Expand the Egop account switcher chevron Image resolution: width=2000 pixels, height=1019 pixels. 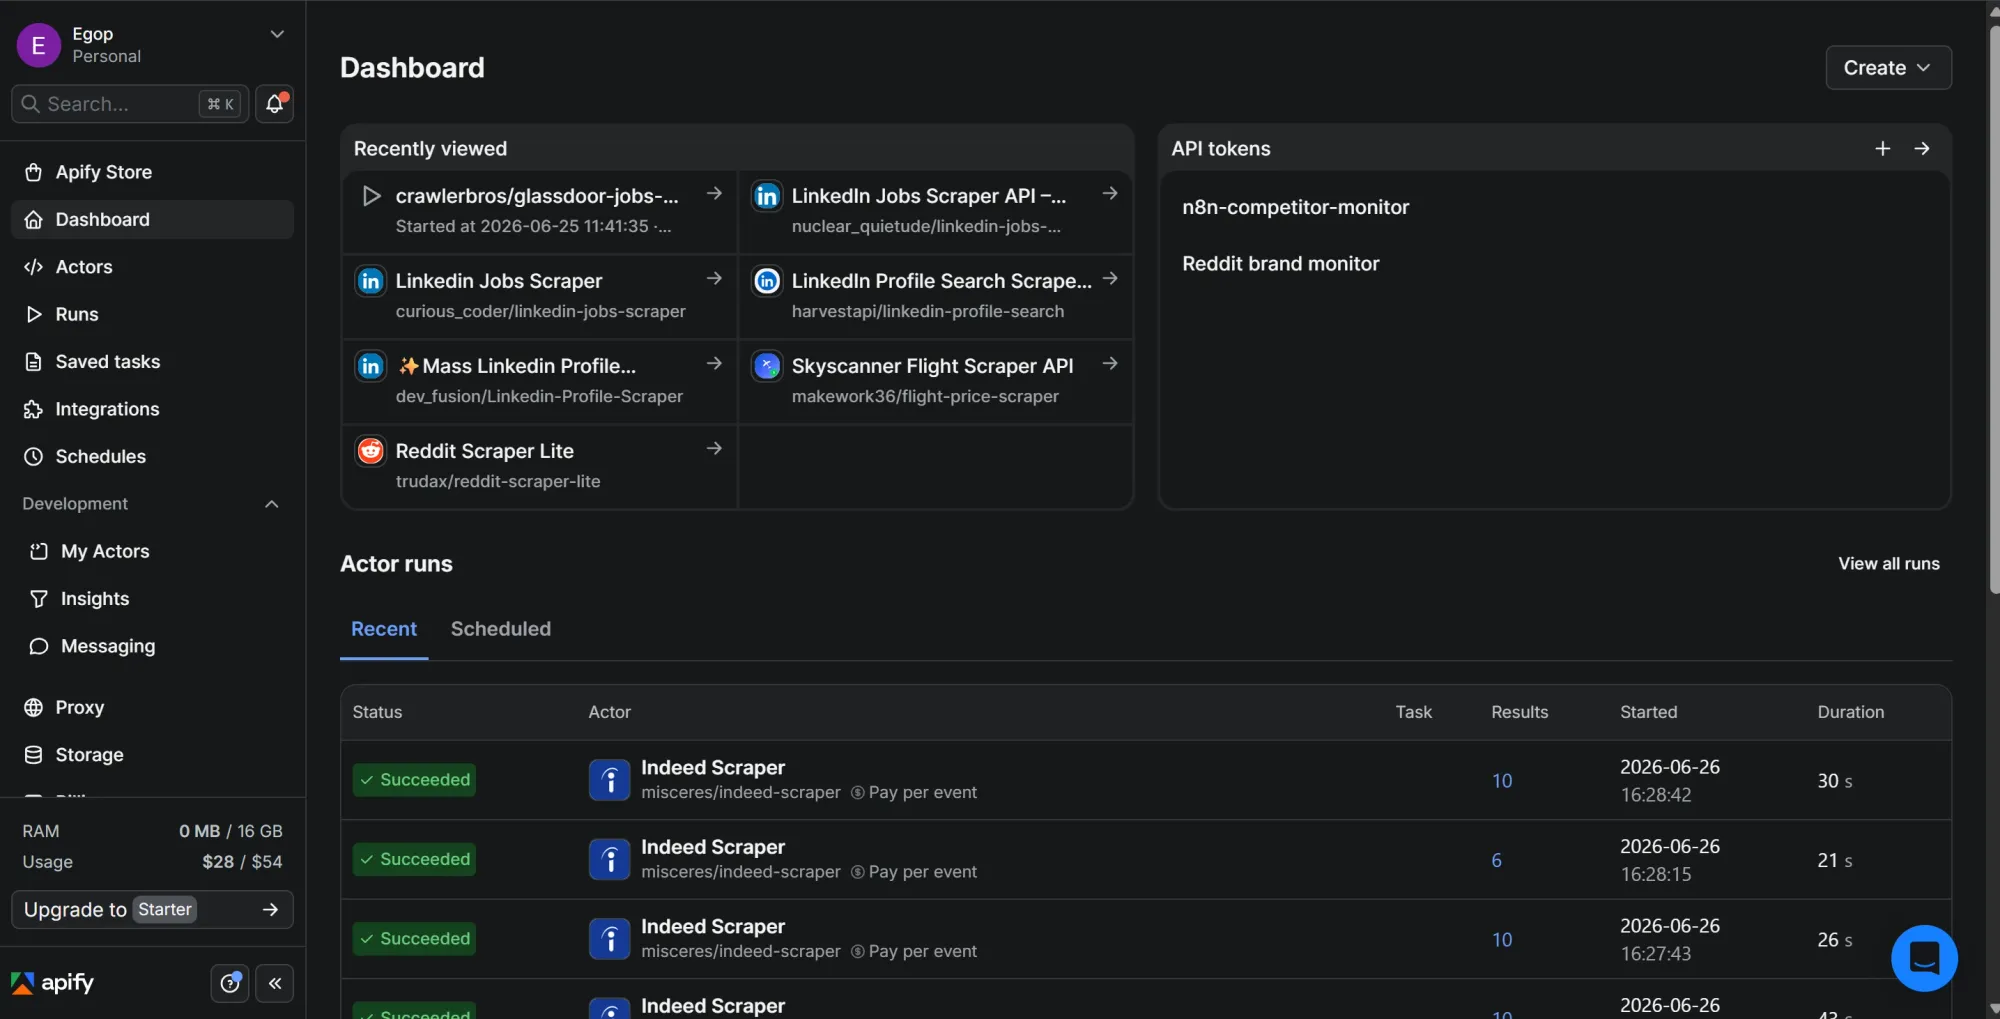click(277, 34)
